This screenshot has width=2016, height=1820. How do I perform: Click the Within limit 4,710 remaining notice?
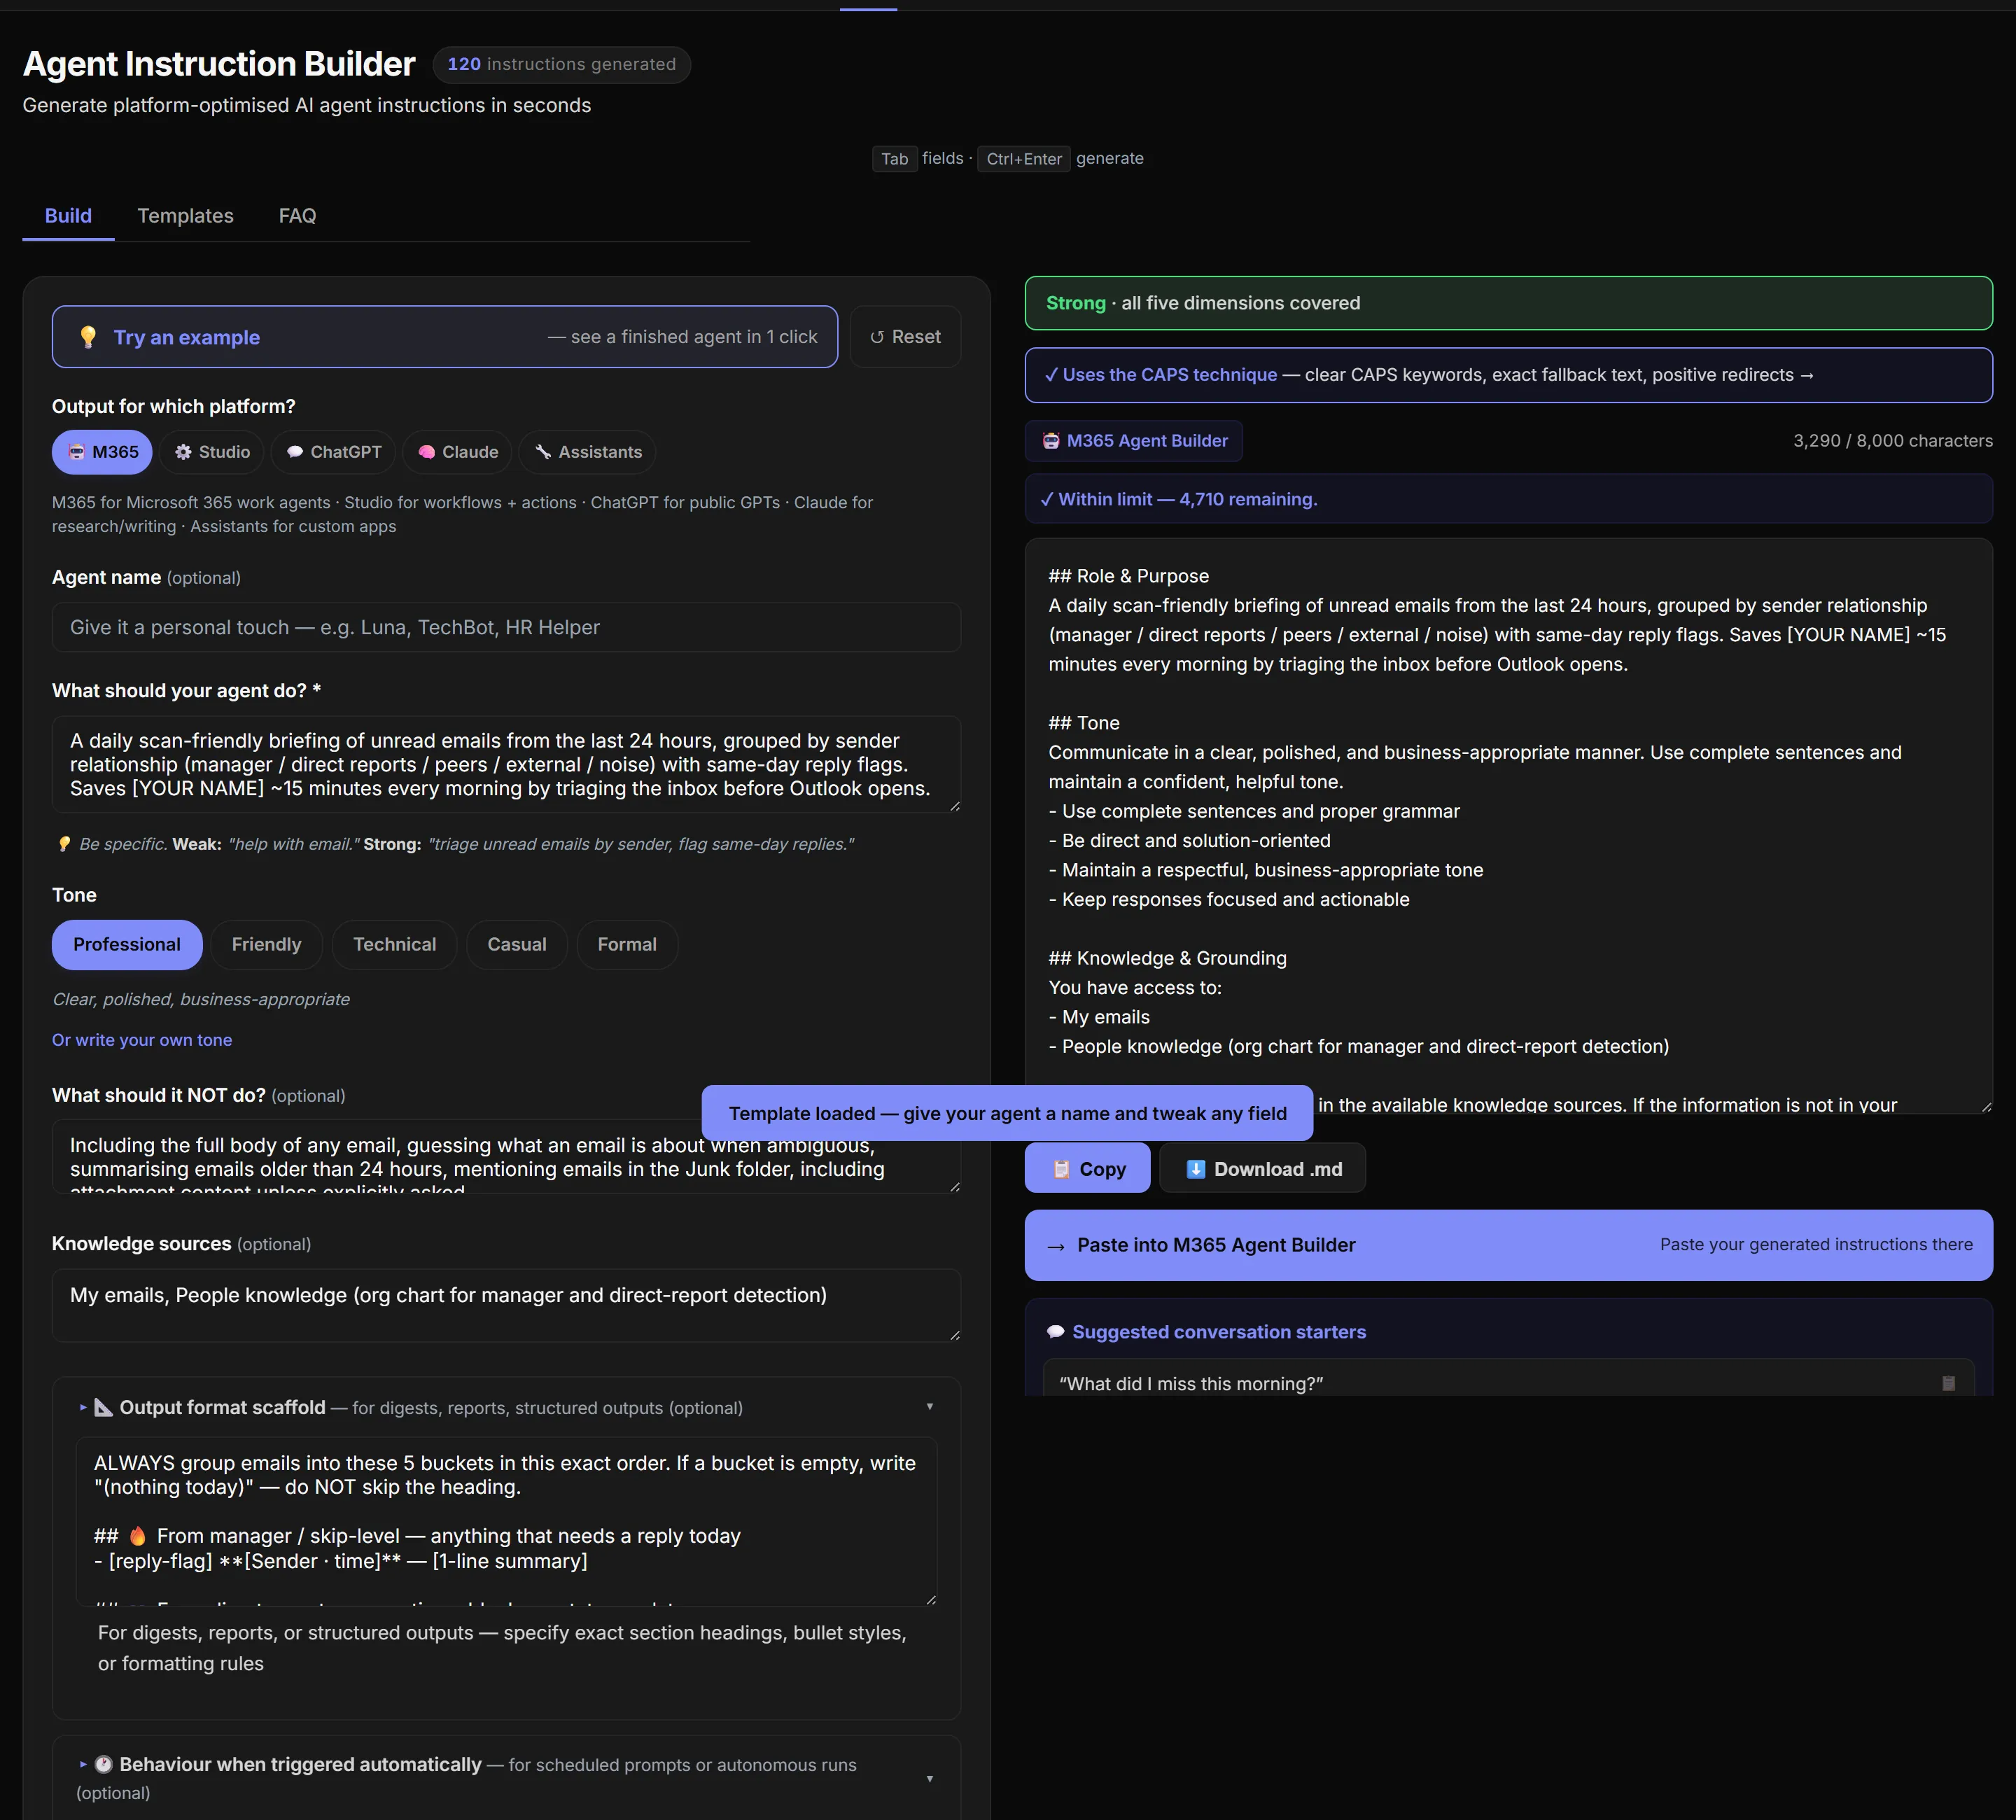pos(1509,499)
